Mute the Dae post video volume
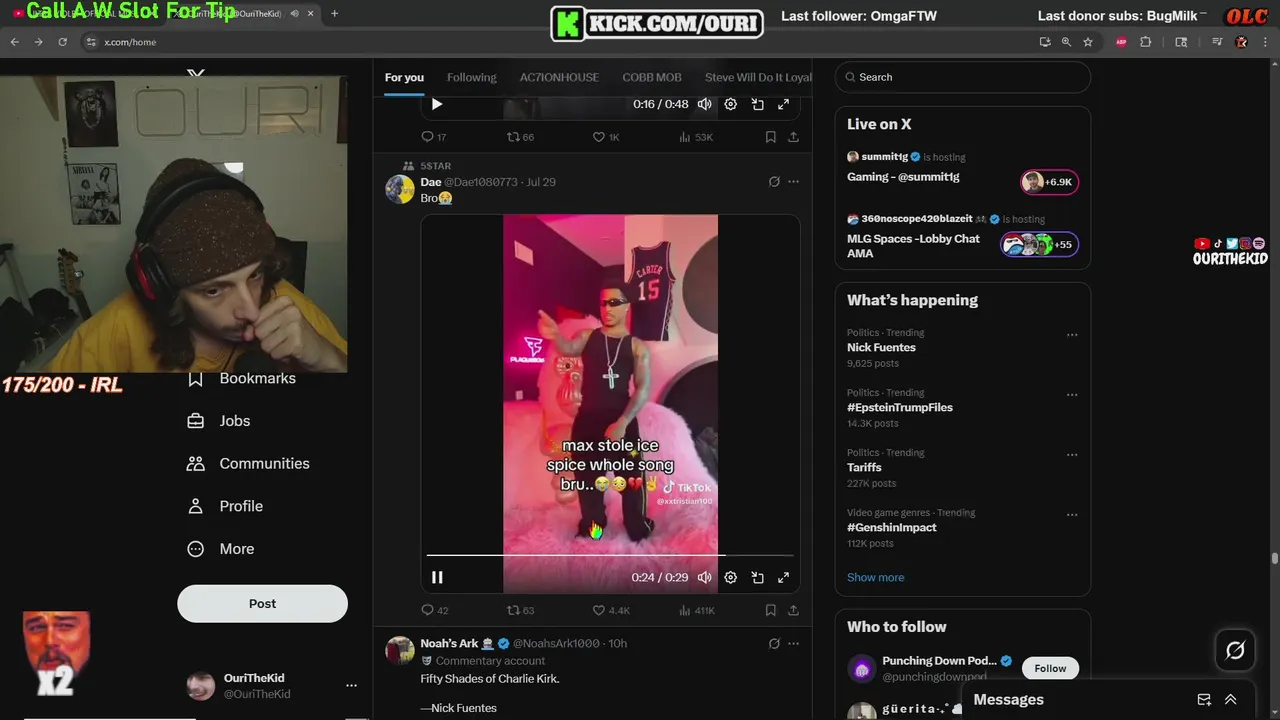1280x720 pixels. tap(705, 577)
